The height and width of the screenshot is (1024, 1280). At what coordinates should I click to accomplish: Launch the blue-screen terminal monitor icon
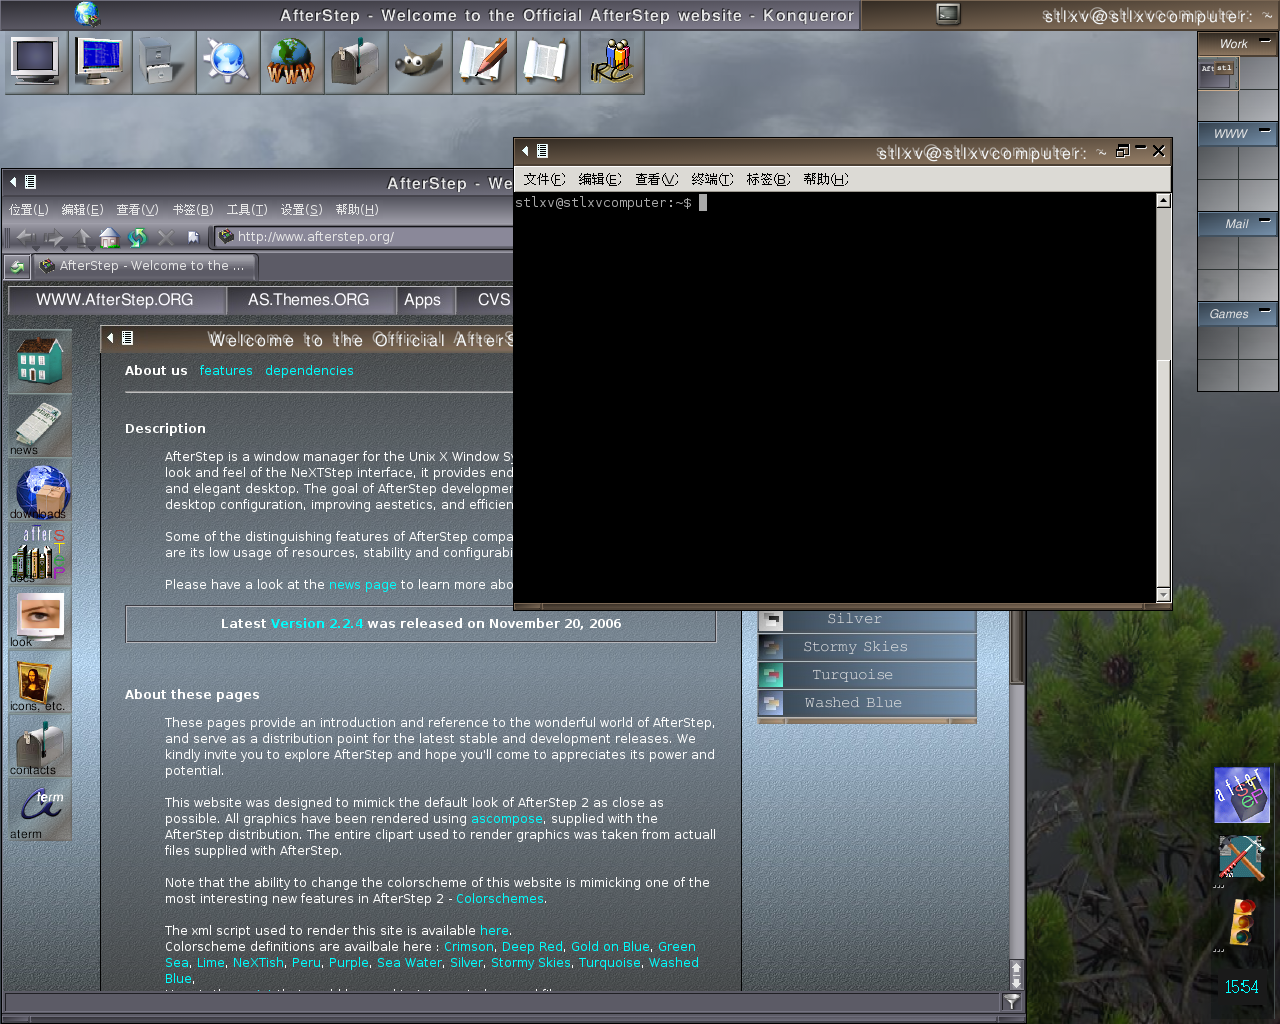100,62
